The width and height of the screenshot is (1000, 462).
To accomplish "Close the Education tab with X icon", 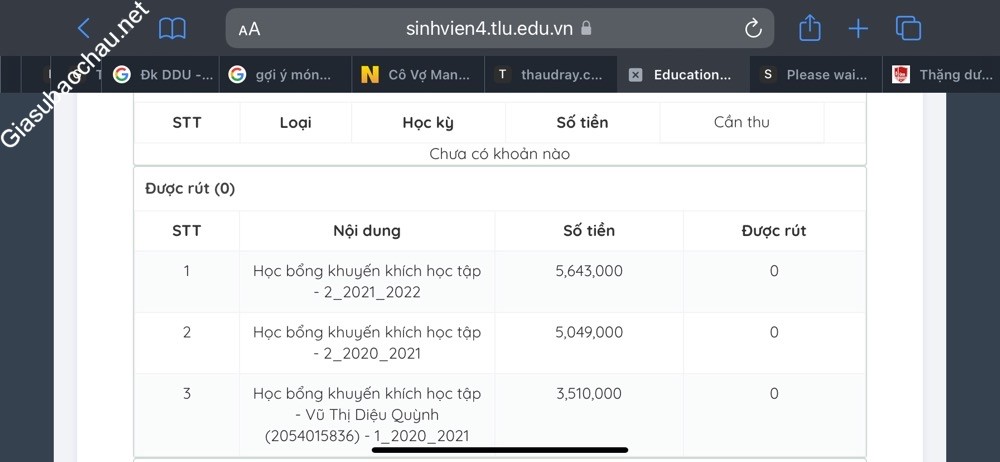I will 635,75.
